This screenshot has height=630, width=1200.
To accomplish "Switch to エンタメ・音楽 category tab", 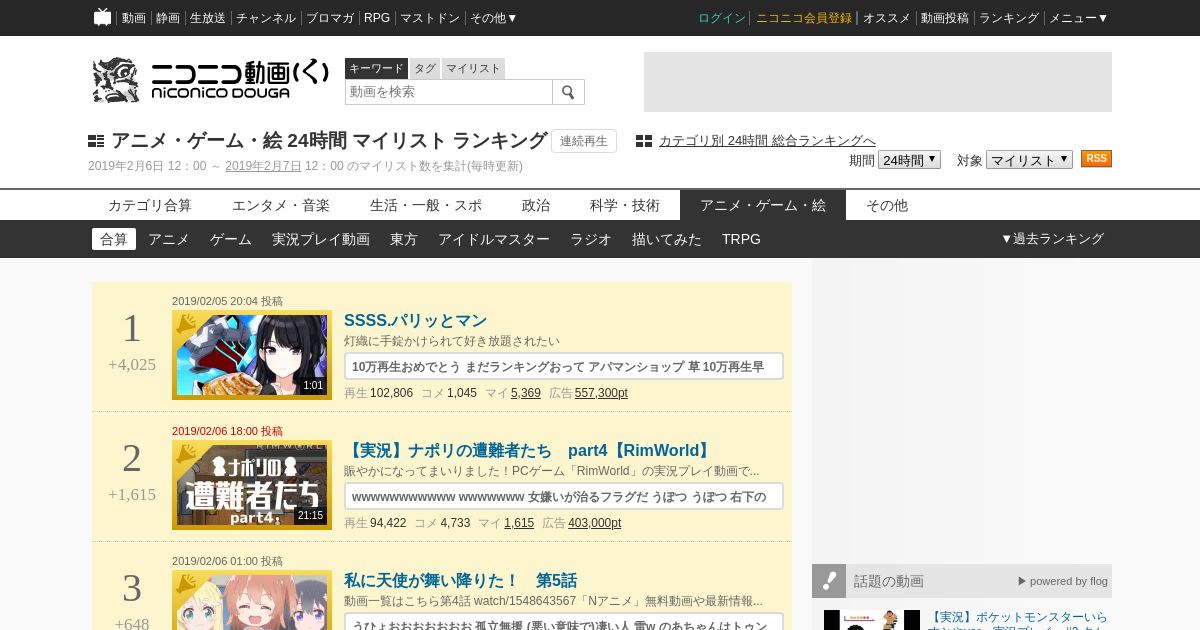I will point(281,205).
